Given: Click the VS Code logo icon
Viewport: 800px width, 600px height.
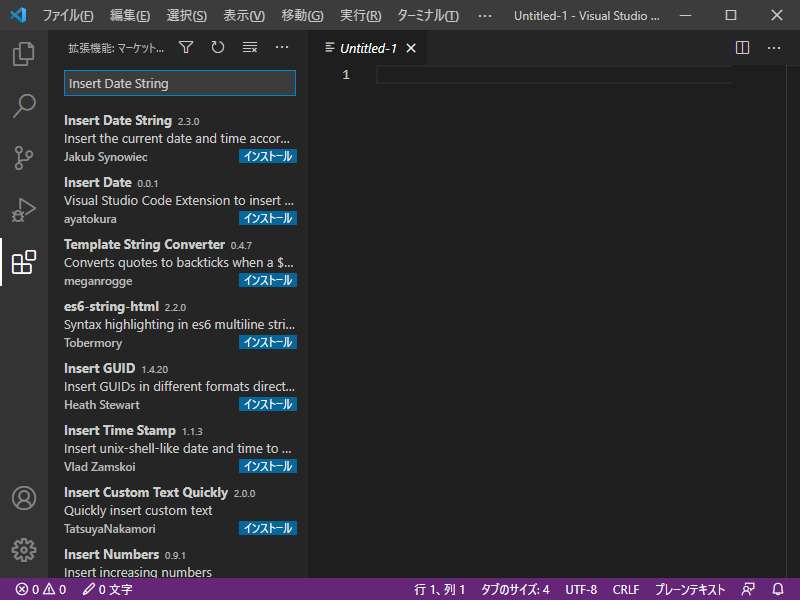Looking at the screenshot, I should pyautogui.click(x=18, y=15).
